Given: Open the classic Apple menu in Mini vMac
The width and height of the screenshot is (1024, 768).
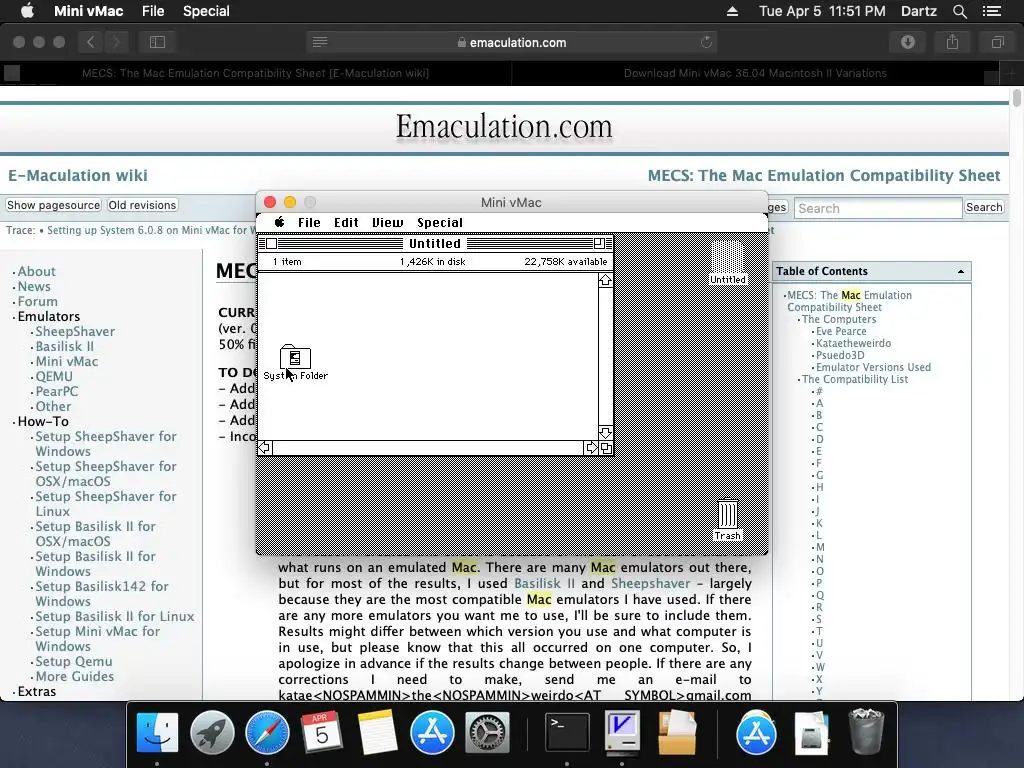Looking at the screenshot, I should tap(280, 222).
